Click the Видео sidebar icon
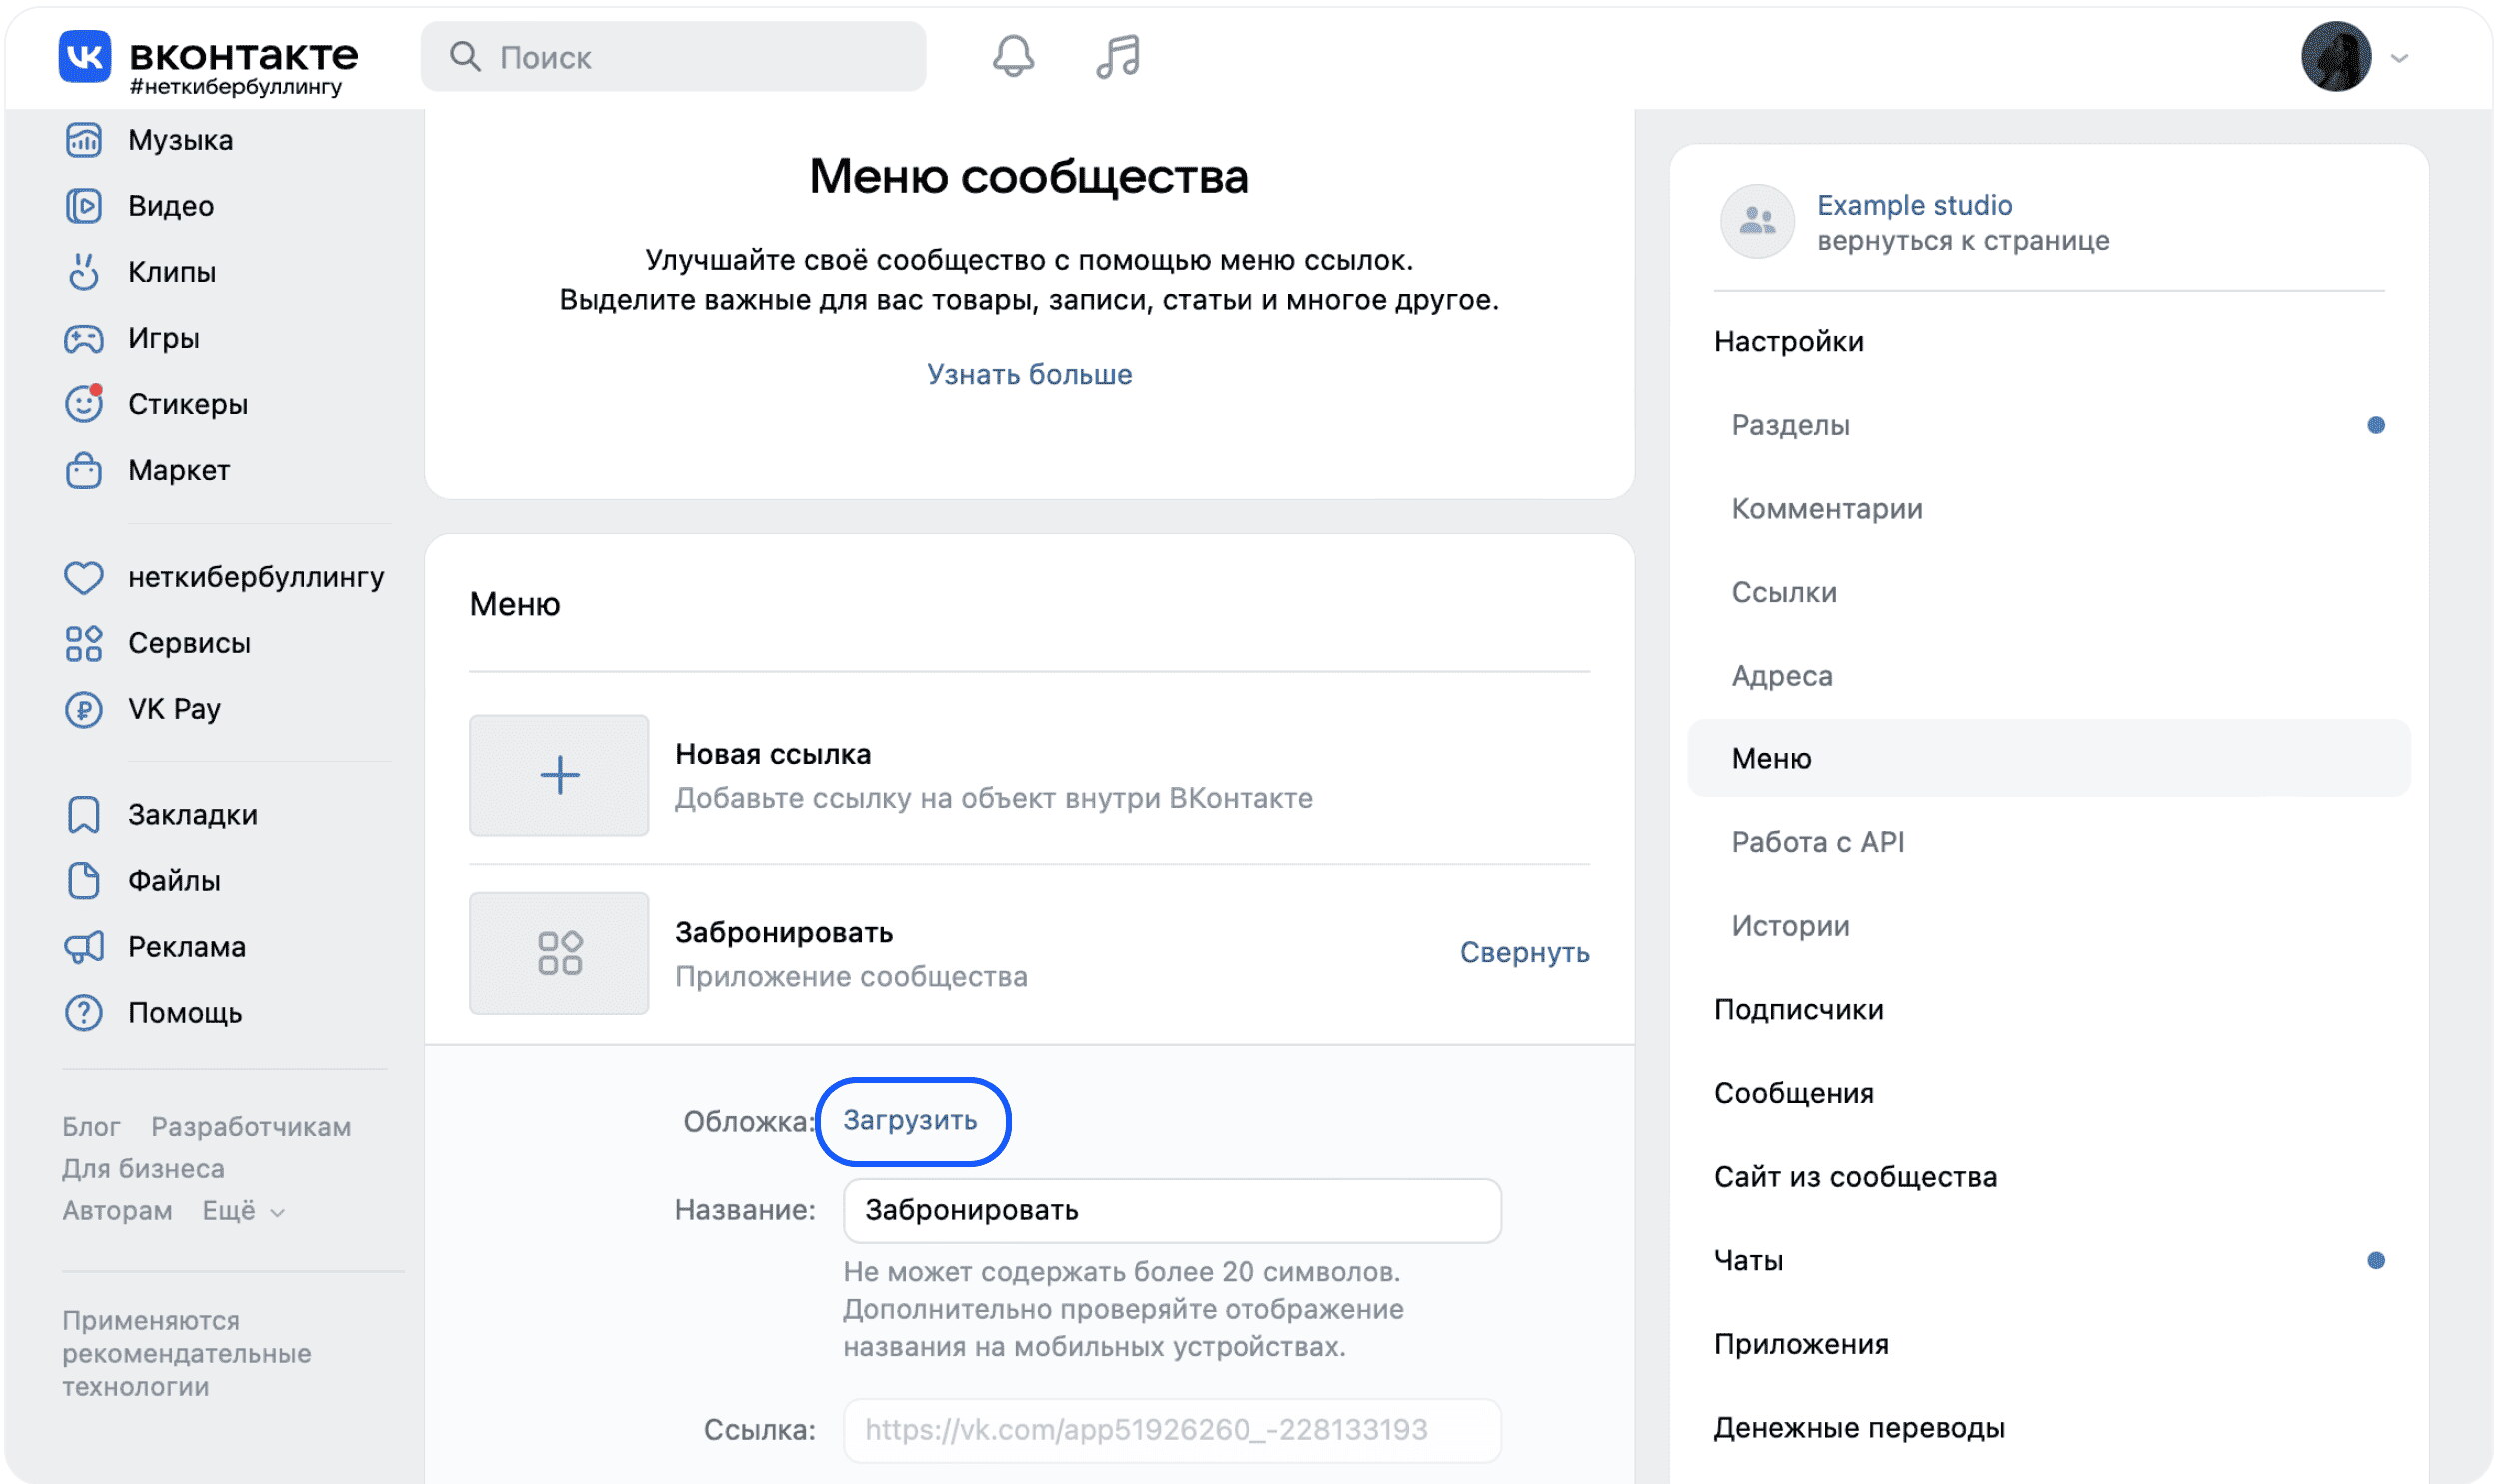This screenshot has height=1484, width=2499. 84,206
